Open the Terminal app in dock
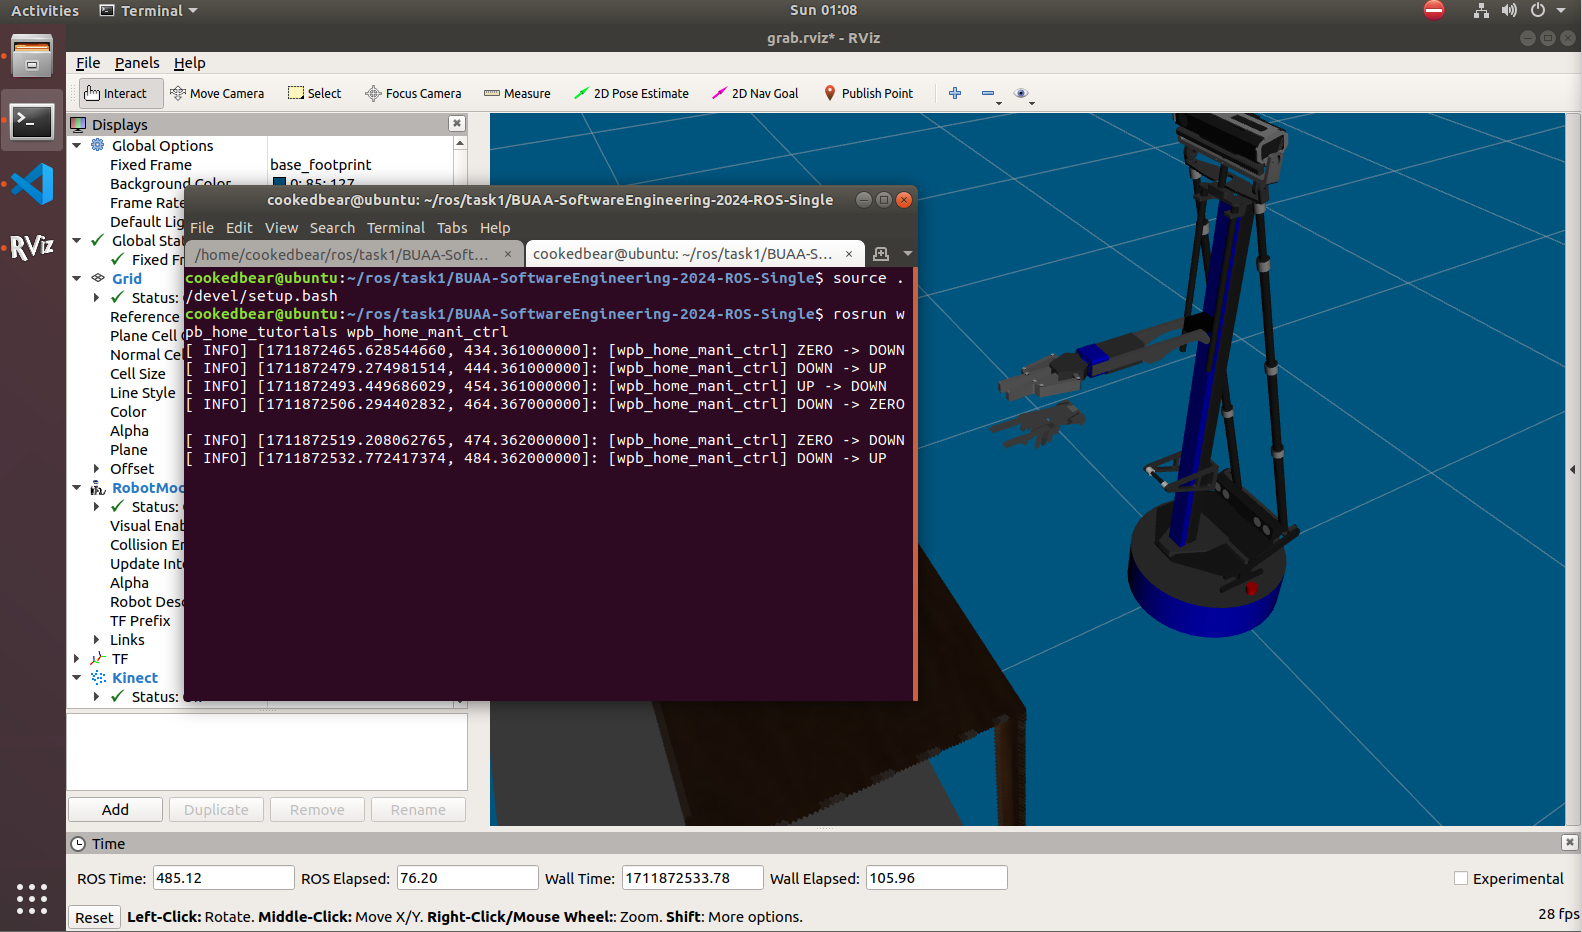Viewport: 1582px width, 932px height. pos(32,121)
